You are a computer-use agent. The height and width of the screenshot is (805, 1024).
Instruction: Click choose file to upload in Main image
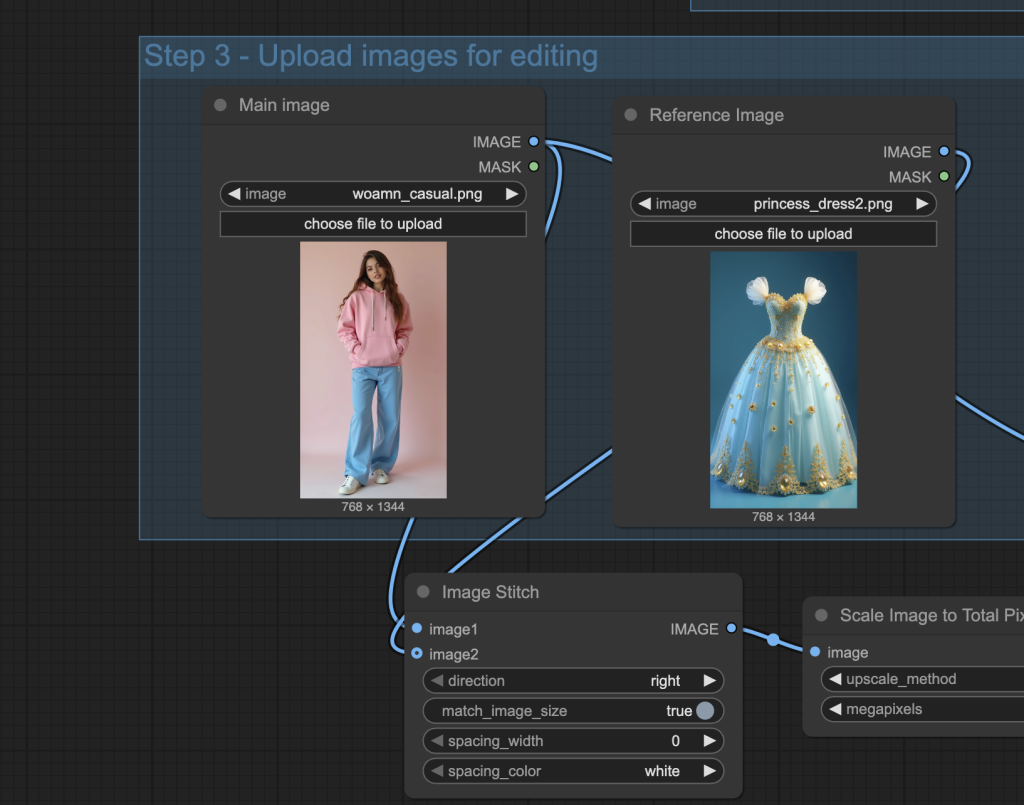[x=373, y=224]
